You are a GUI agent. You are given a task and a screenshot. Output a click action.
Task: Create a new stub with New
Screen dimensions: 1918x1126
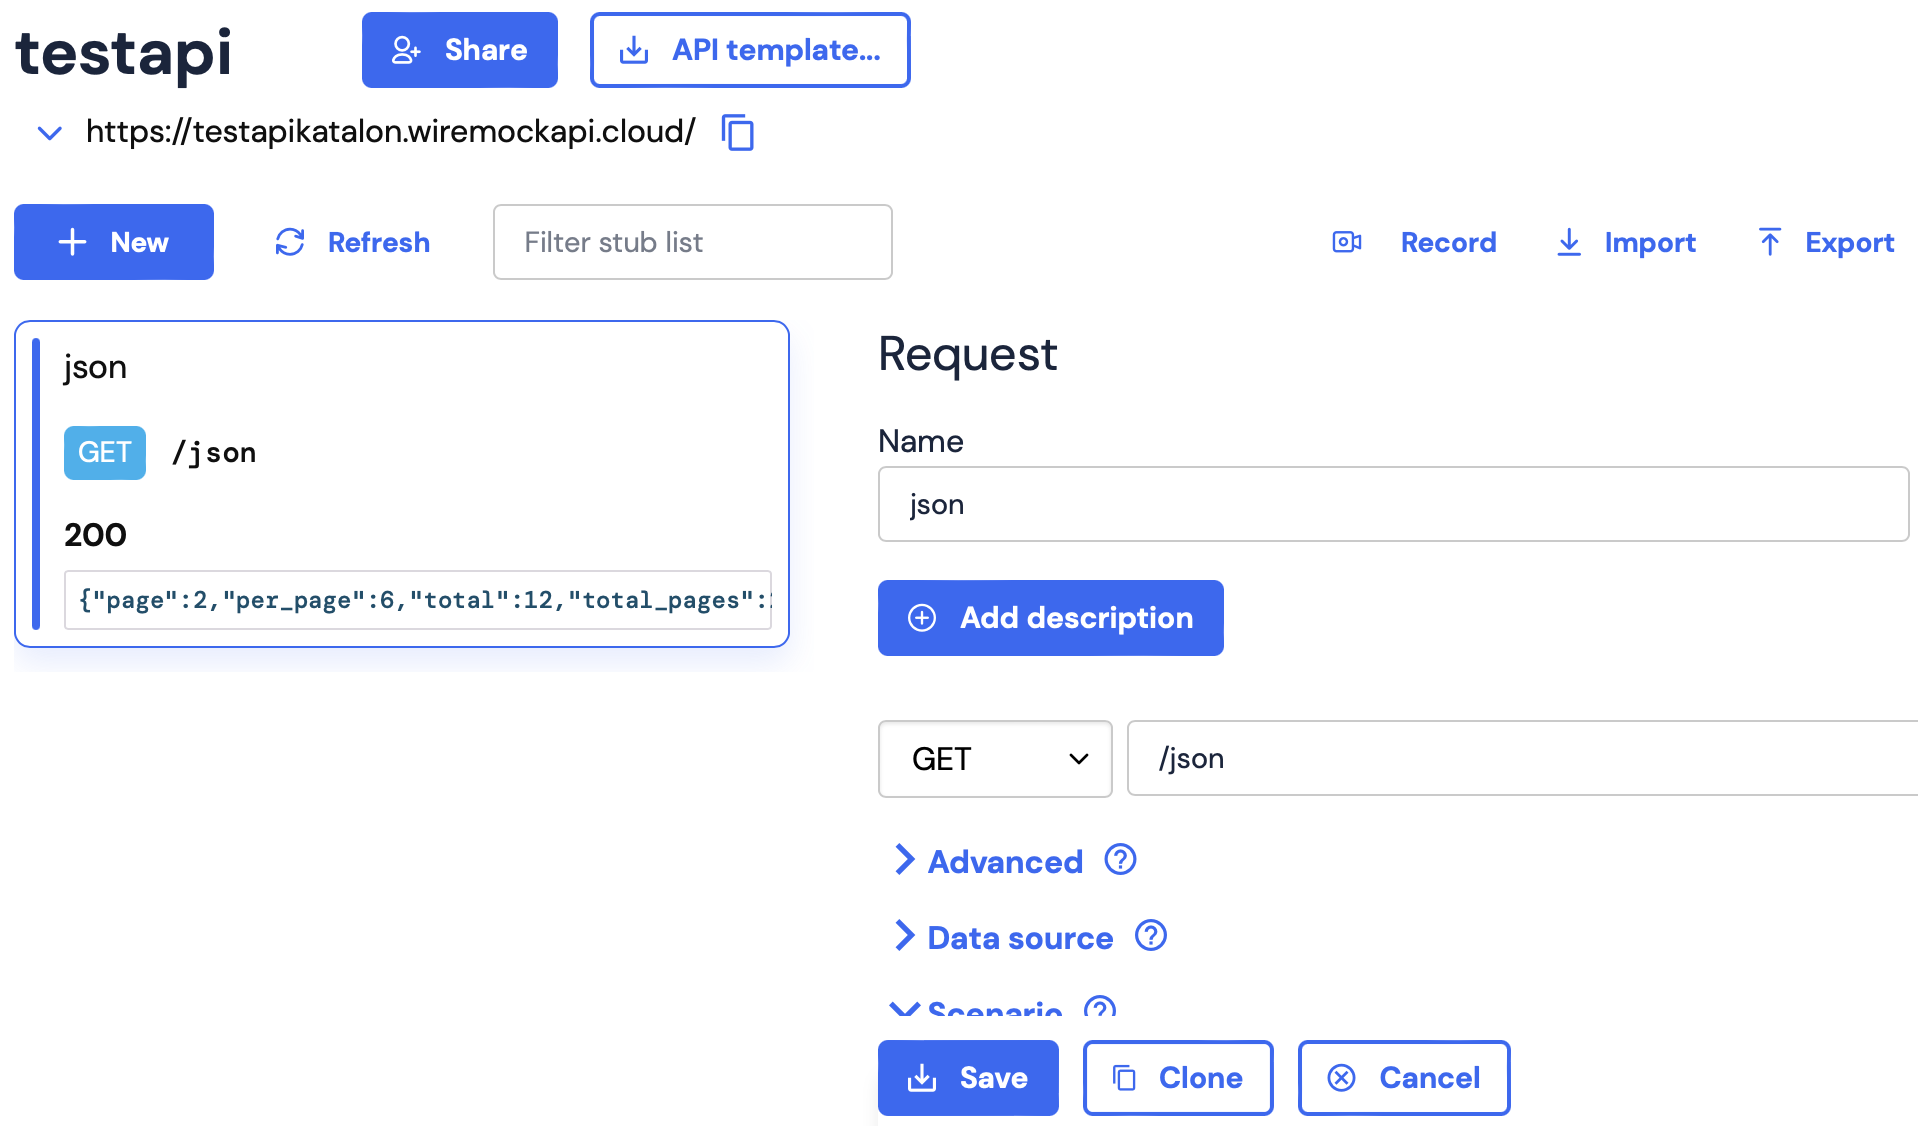point(114,242)
